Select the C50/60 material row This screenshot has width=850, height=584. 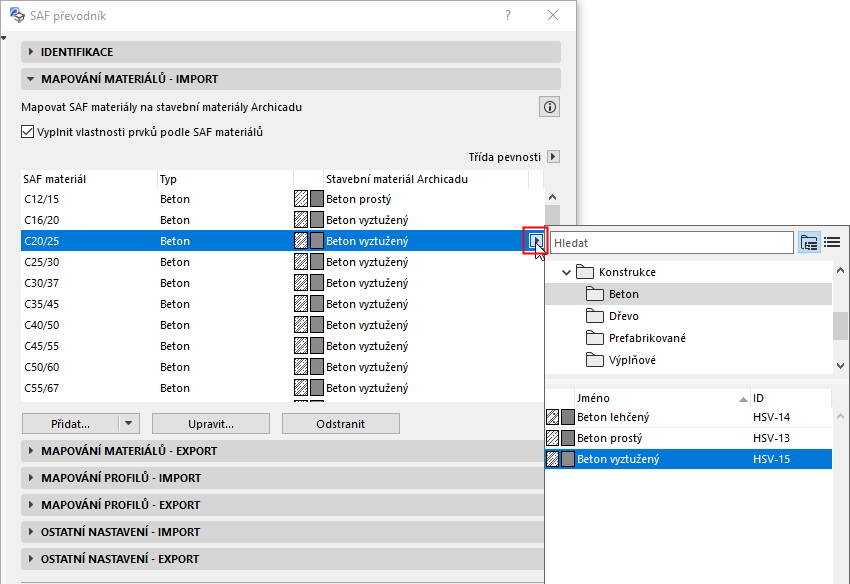(x=282, y=367)
